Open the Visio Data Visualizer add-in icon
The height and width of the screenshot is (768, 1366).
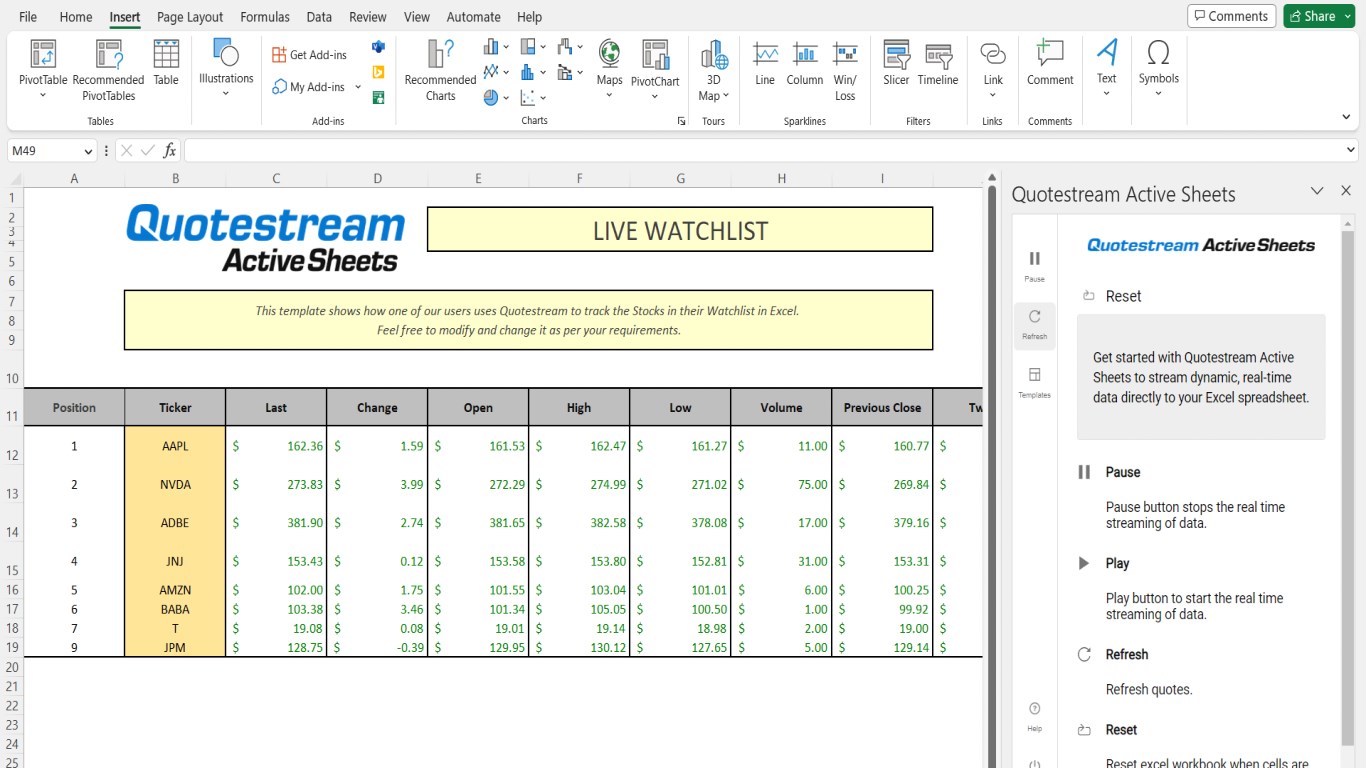378,47
